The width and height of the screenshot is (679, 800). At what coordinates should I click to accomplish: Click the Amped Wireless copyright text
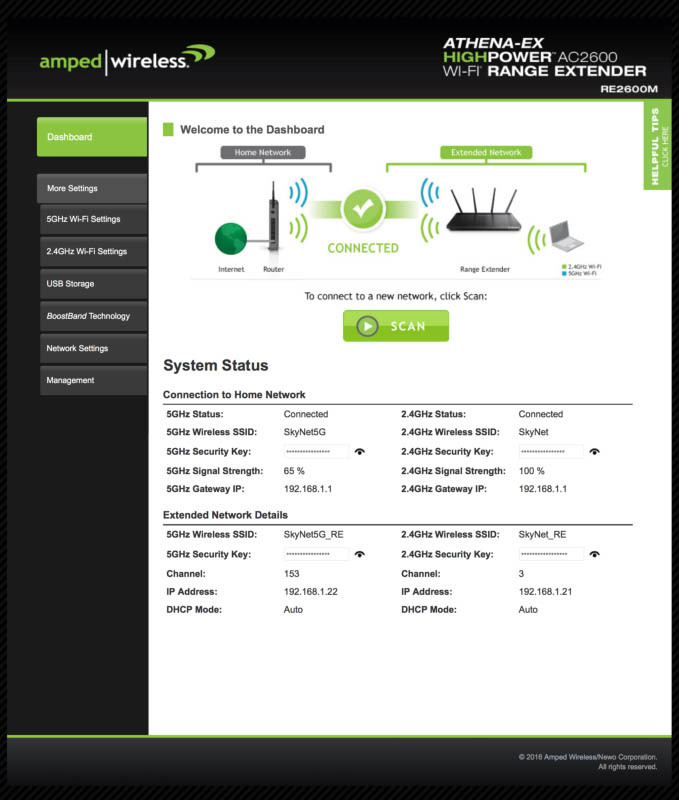[588, 762]
